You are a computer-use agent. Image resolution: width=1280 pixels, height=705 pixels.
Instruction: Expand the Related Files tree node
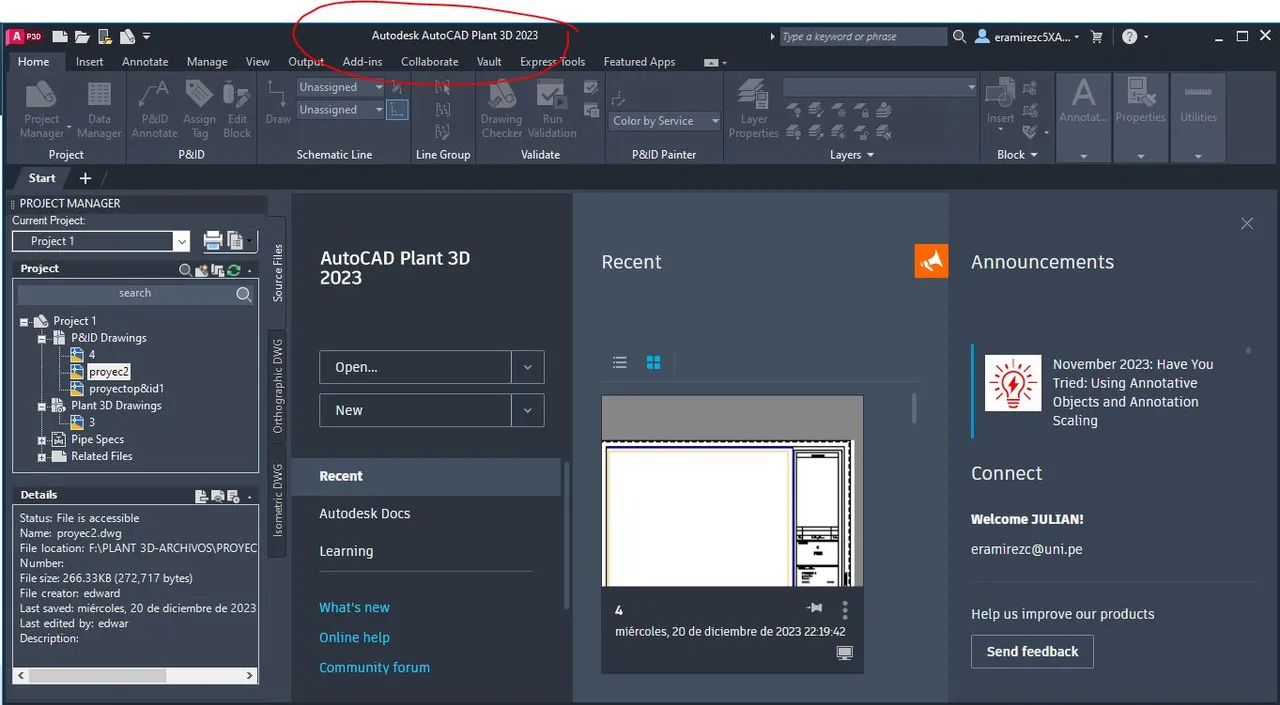(43, 457)
